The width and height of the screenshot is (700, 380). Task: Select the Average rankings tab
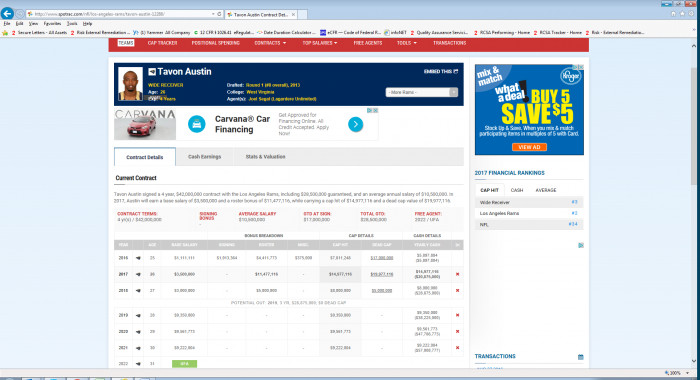(x=546, y=190)
